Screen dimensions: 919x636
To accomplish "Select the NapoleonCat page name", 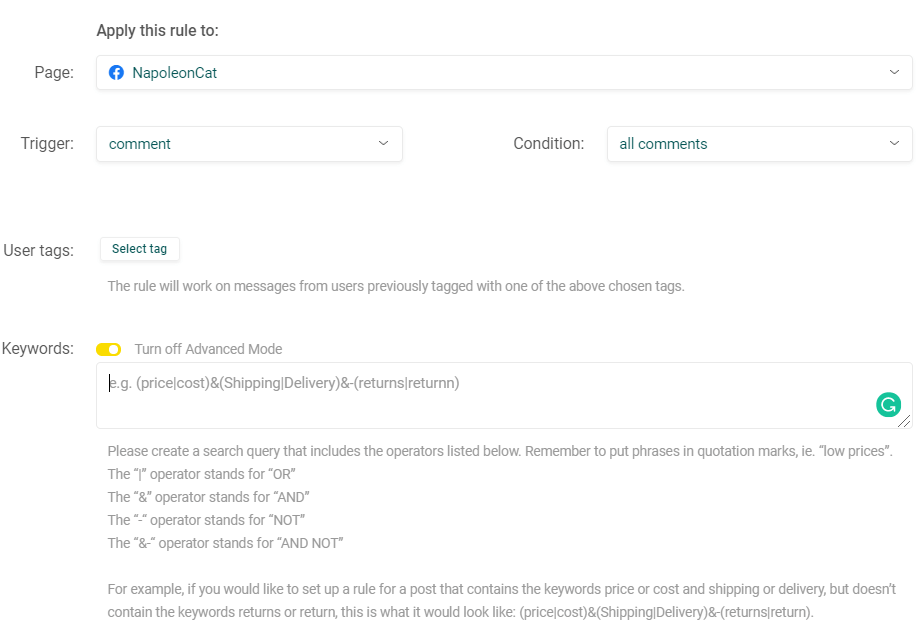I will (175, 73).
